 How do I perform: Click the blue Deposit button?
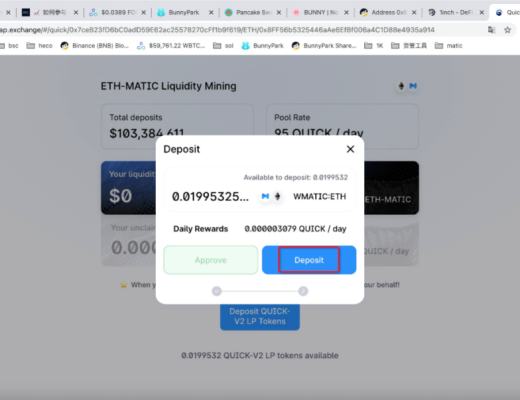coord(309,260)
